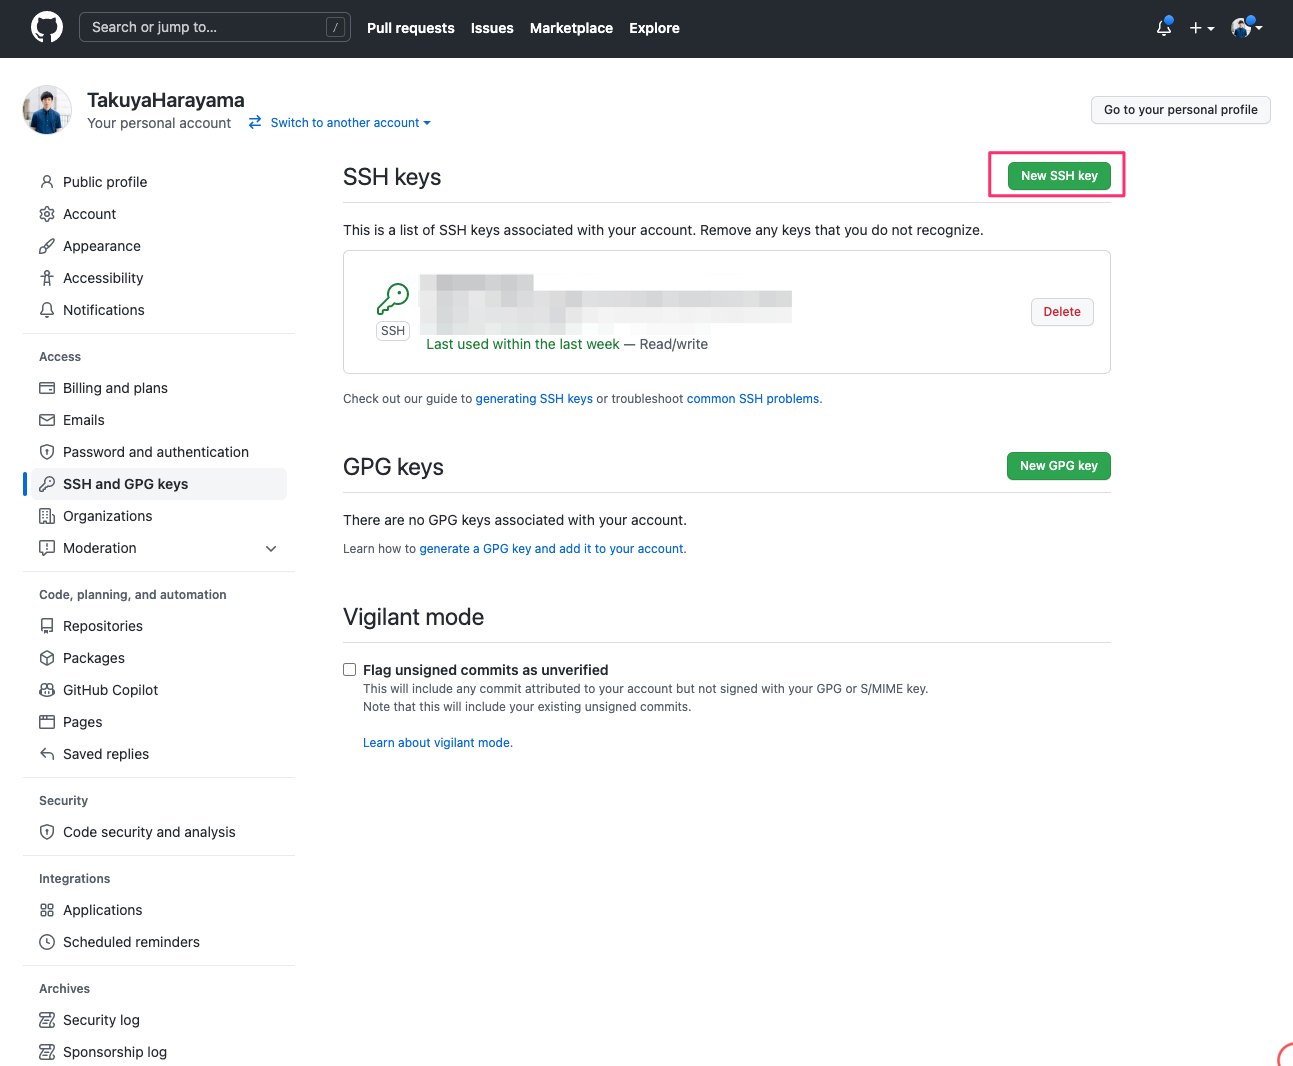Image resolution: width=1293 pixels, height=1066 pixels.
Task: Click the Appearance paintbrush icon
Action: 46,245
